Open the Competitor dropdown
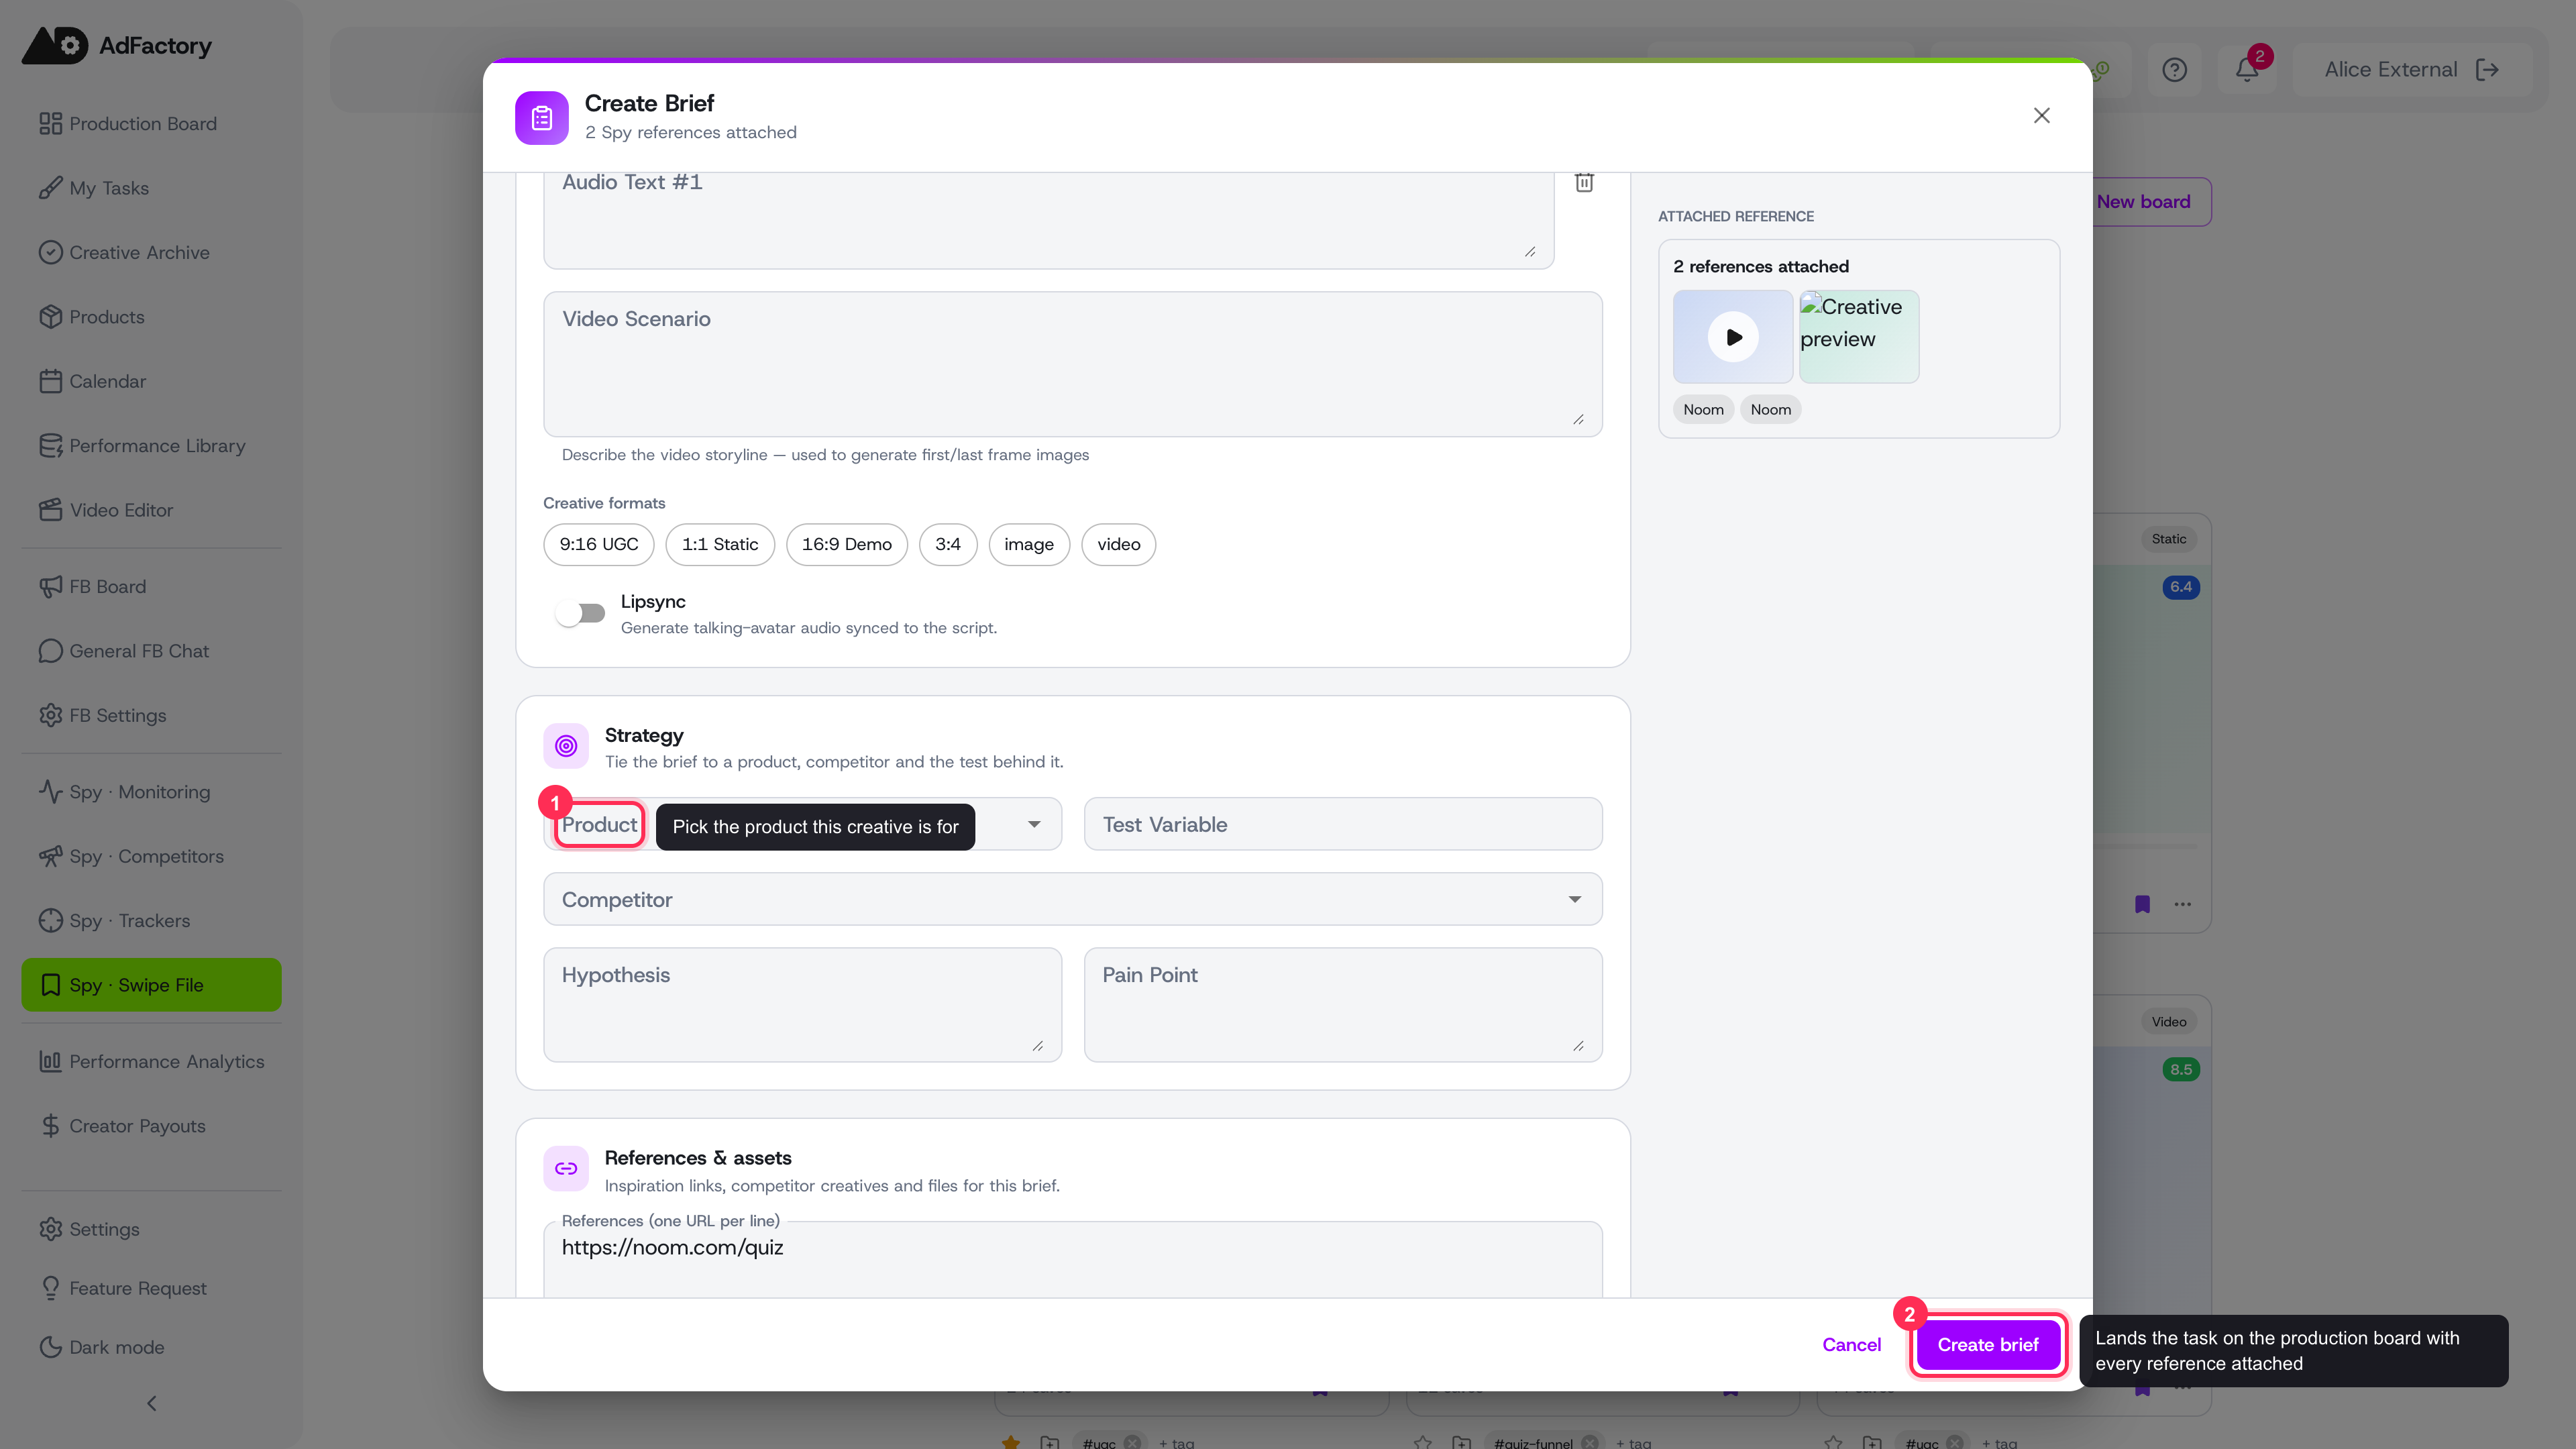The height and width of the screenshot is (1449, 2576). [x=1072, y=899]
